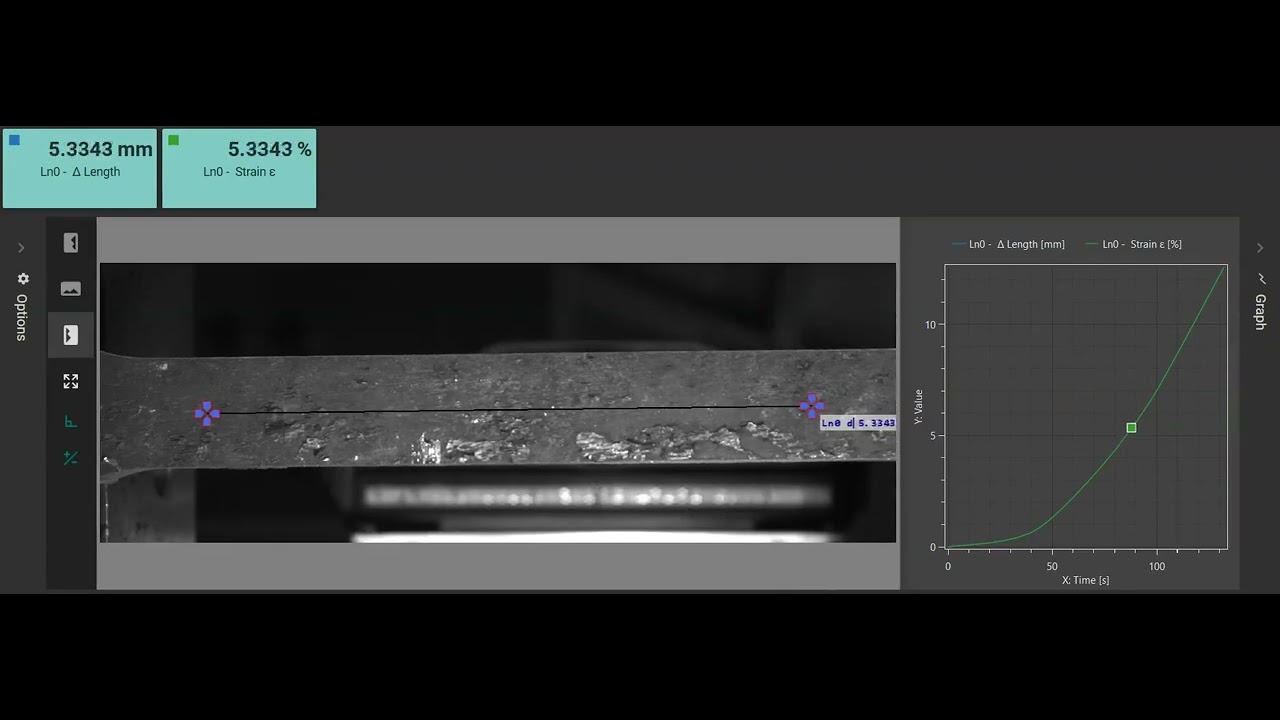The width and height of the screenshot is (1280, 720).
Task: Select the teal axis/coordinate system icon
Action: pyautogui.click(x=71, y=421)
